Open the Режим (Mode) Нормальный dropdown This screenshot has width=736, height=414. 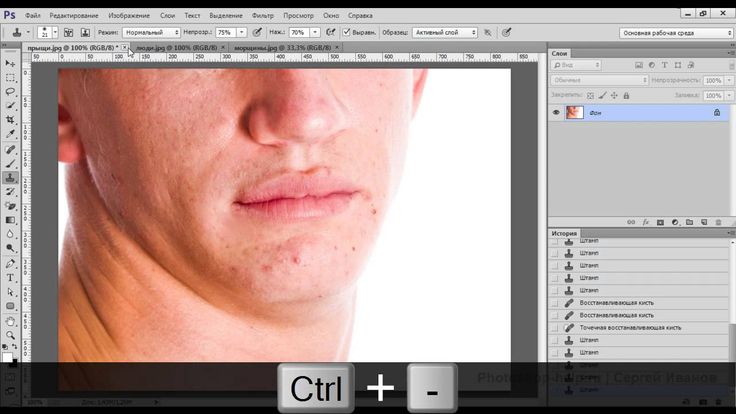(x=151, y=32)
